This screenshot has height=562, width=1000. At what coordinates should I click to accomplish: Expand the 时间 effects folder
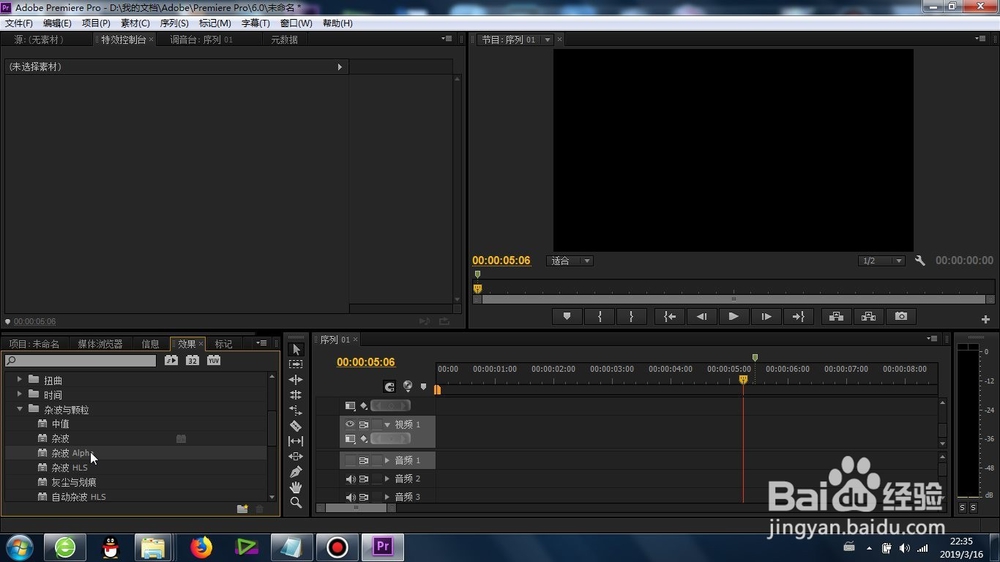[x=19, y=394]
